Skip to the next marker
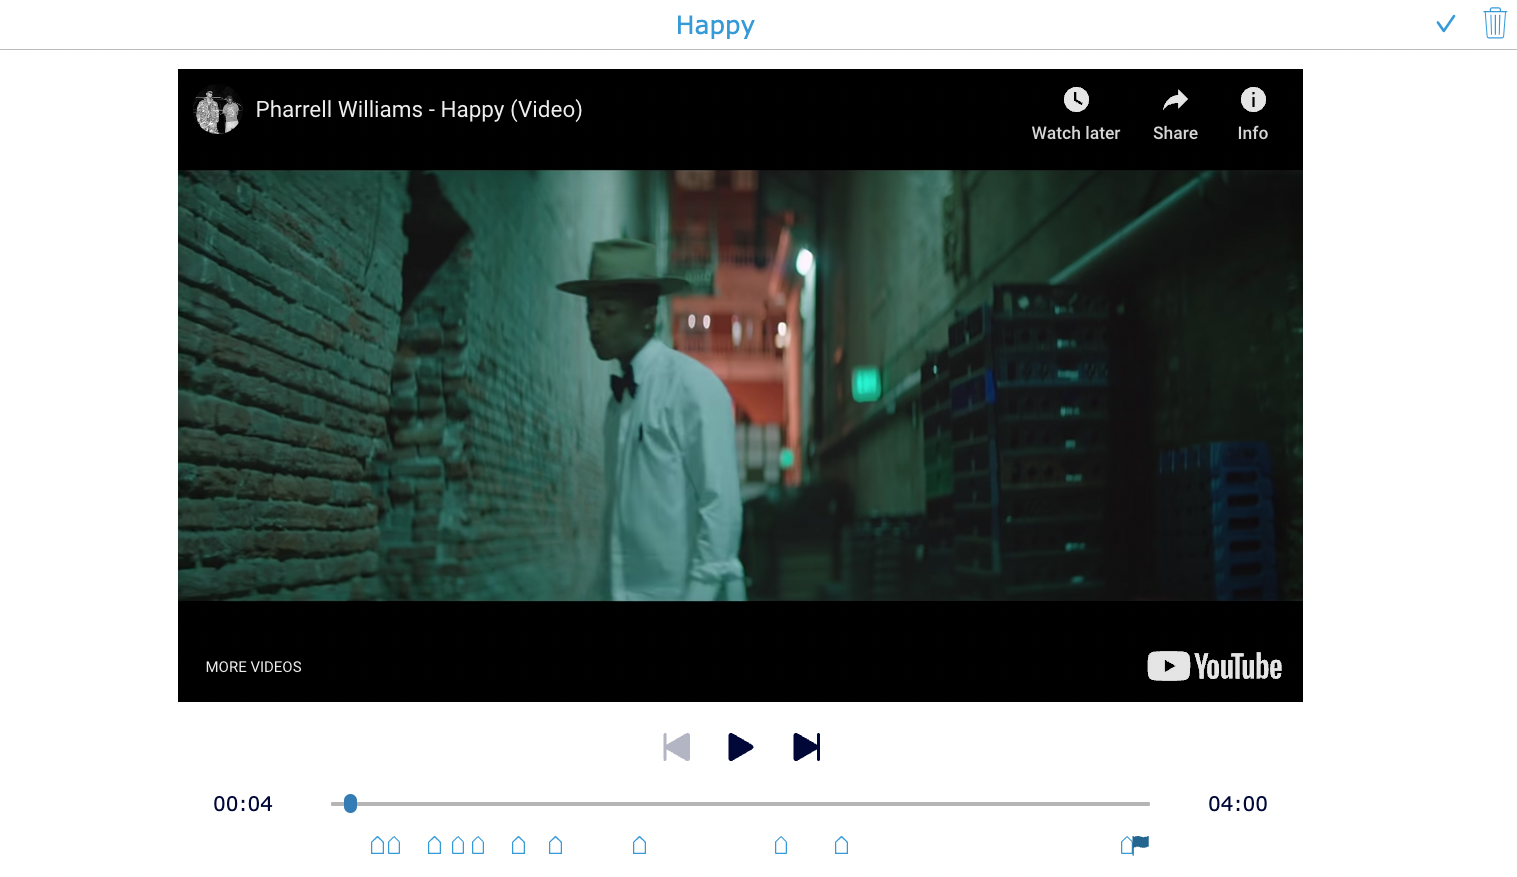 (x=807, y=747)
